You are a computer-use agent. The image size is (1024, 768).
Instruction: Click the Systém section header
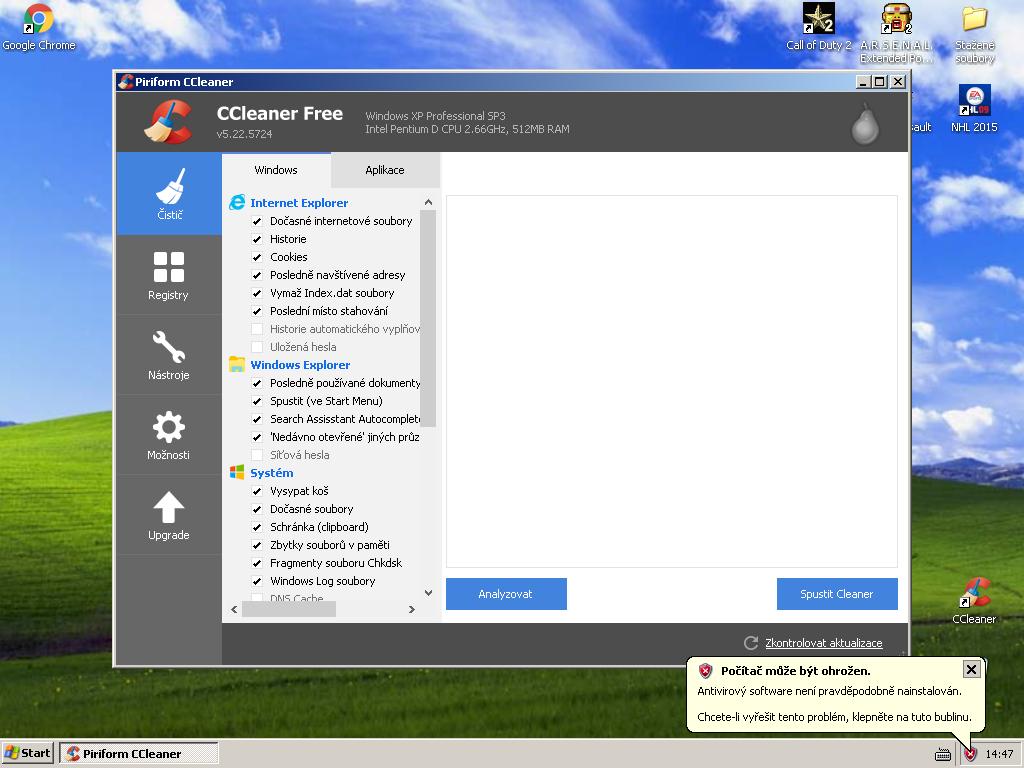click(x=272, y=472)
